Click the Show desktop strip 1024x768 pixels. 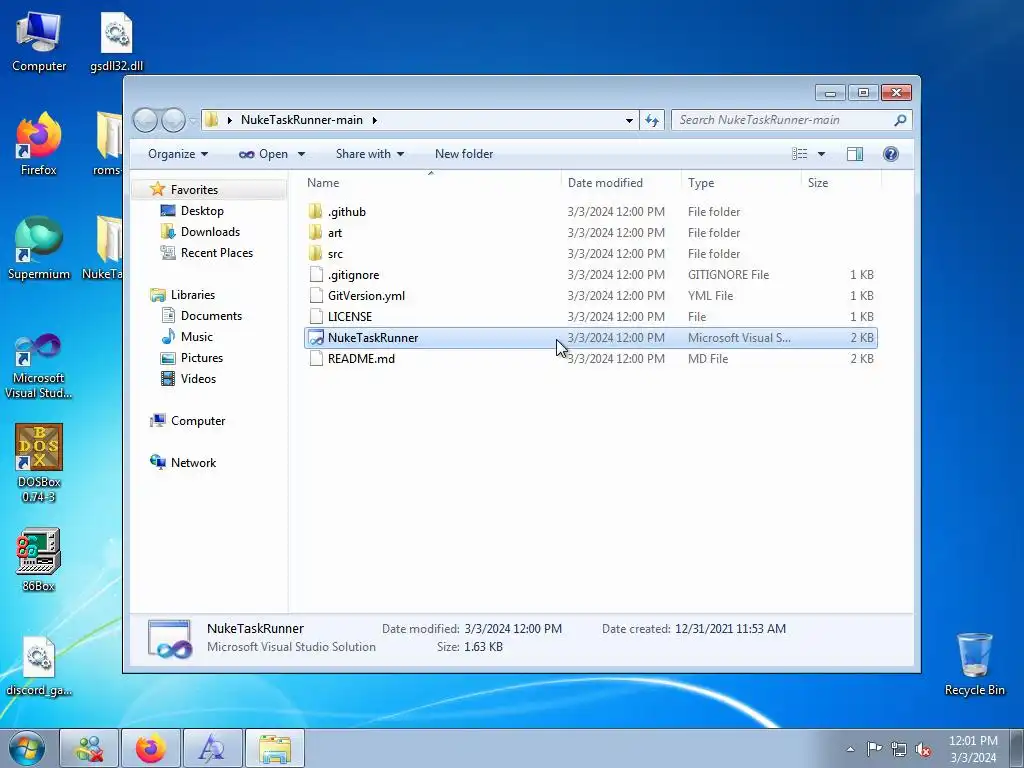(1017, 748)
